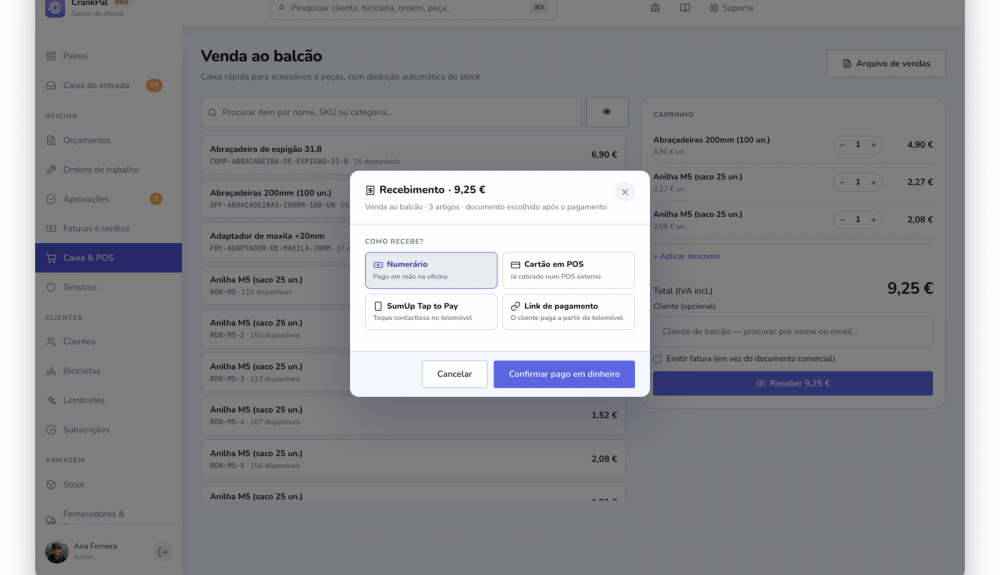Screen dimensions: 1000x575
Task: Choose Link de pagamento option
Action: (x=568, y=311)
